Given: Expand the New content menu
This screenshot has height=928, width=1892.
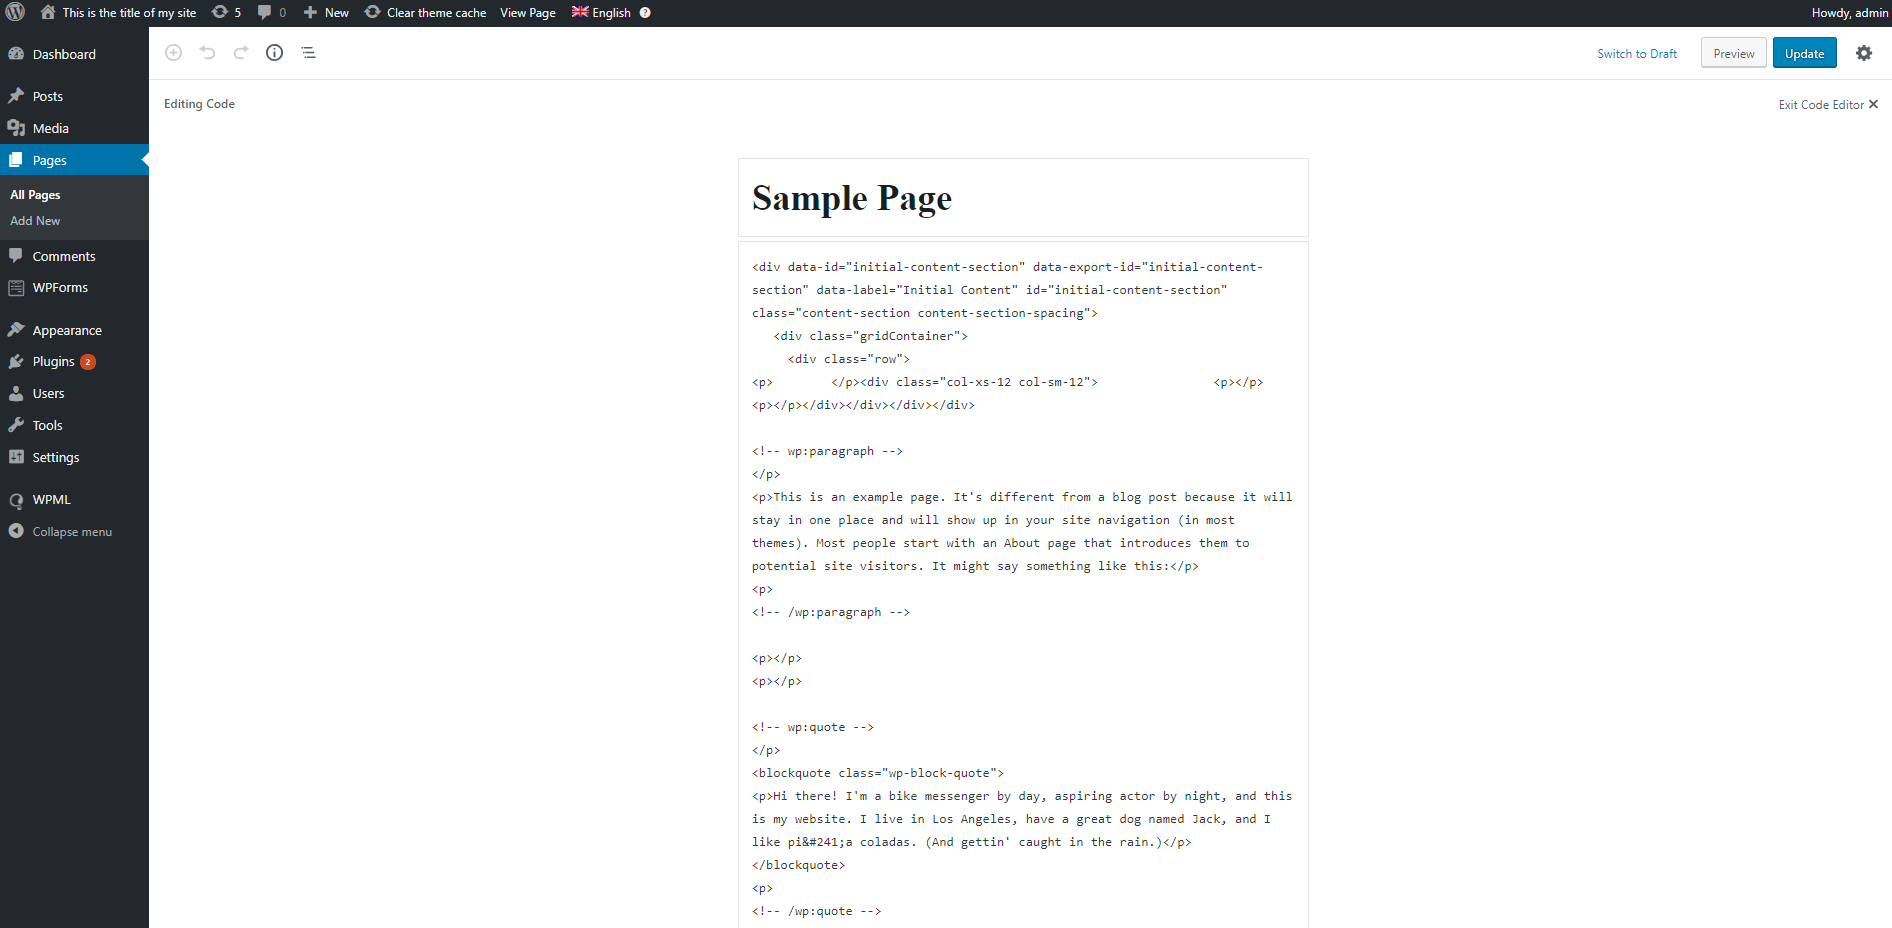Looking at the screenshot, I should coord(326,13).
